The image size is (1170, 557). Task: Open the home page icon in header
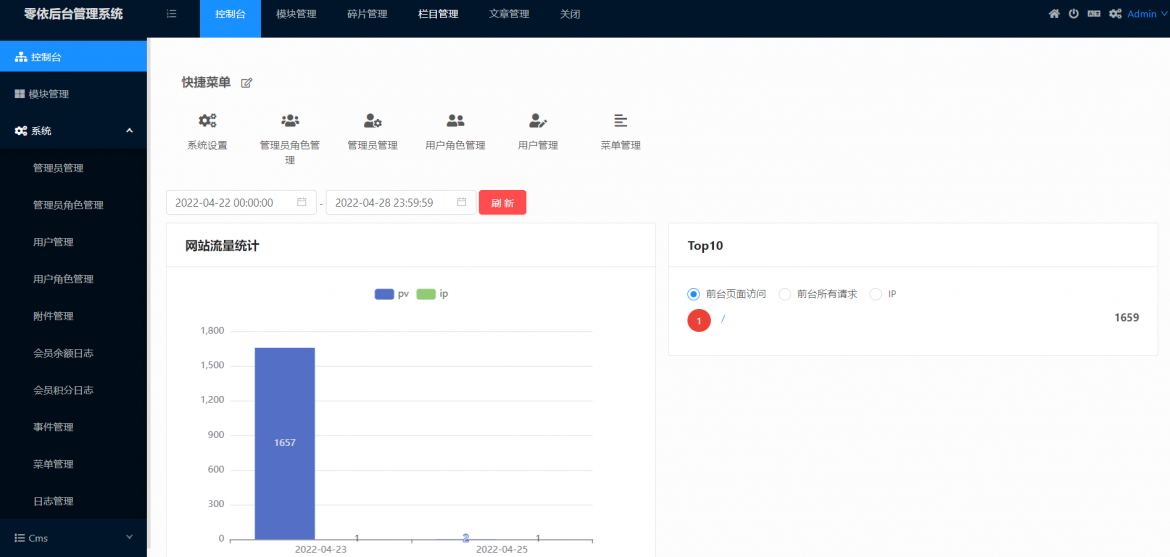click(x=1054, y=13)
